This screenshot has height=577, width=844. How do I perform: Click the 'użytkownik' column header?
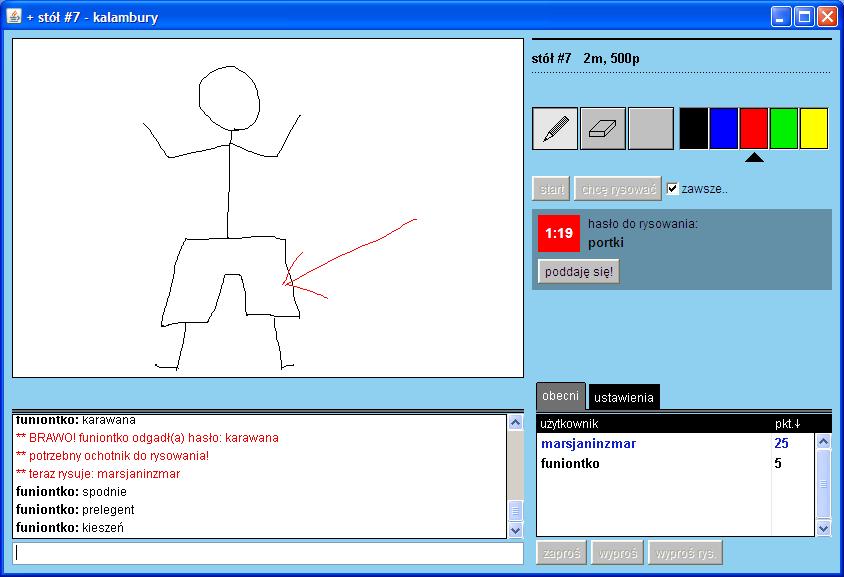569,424
